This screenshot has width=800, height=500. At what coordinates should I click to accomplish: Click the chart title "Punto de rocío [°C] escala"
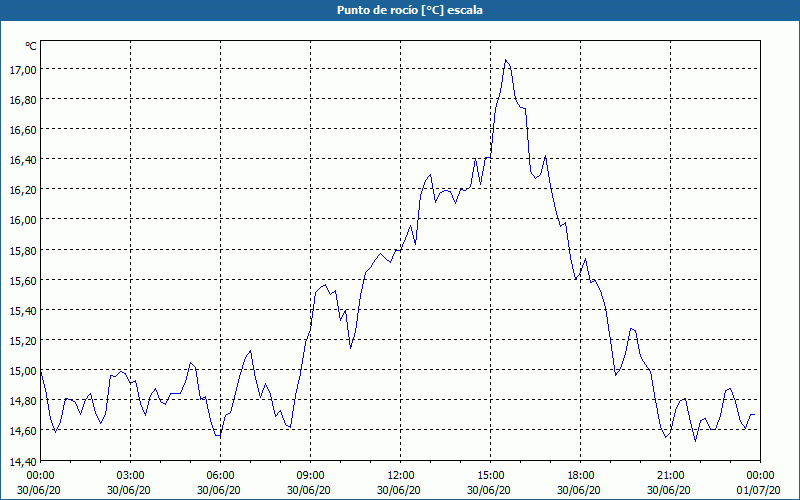410,10
